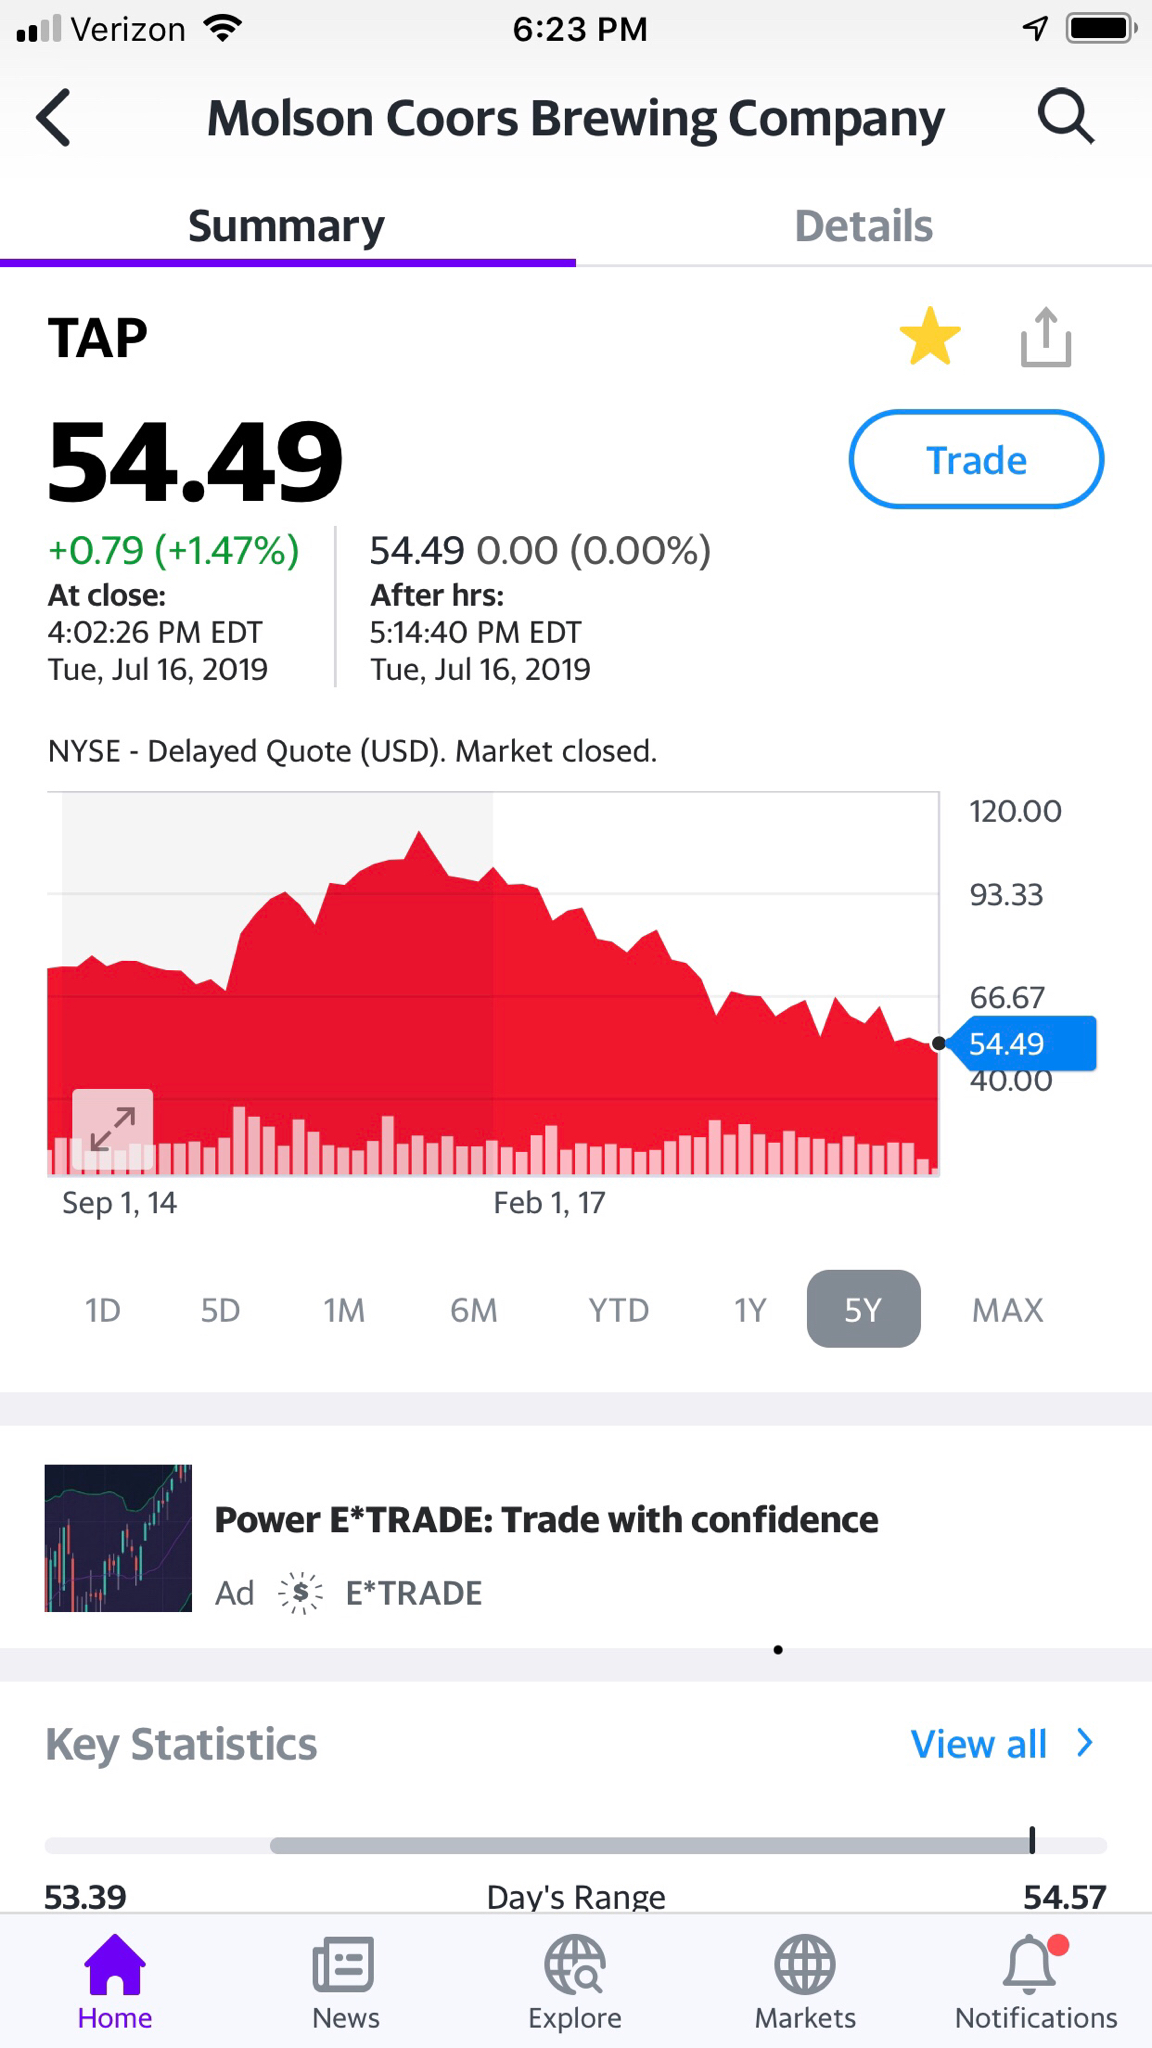
Task: Select the 1D chart range
Action: [103, 1309]
